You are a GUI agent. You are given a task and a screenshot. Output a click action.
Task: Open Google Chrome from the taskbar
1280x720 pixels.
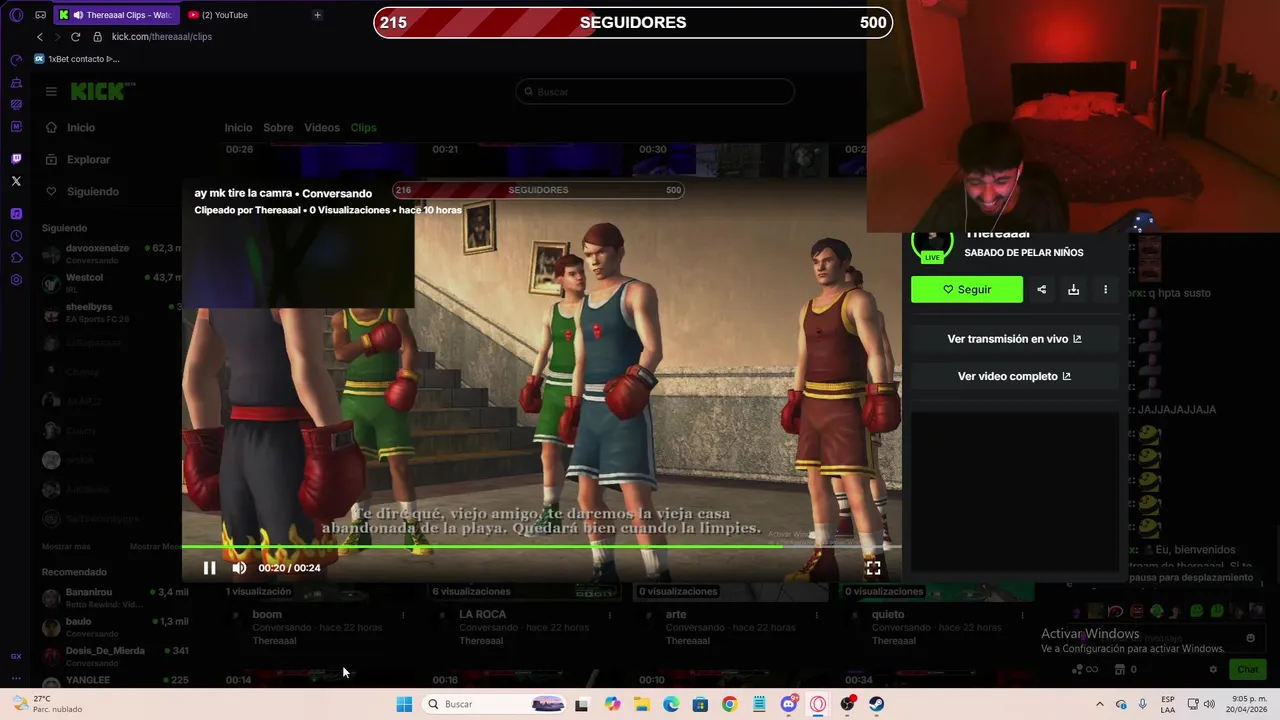729,704
